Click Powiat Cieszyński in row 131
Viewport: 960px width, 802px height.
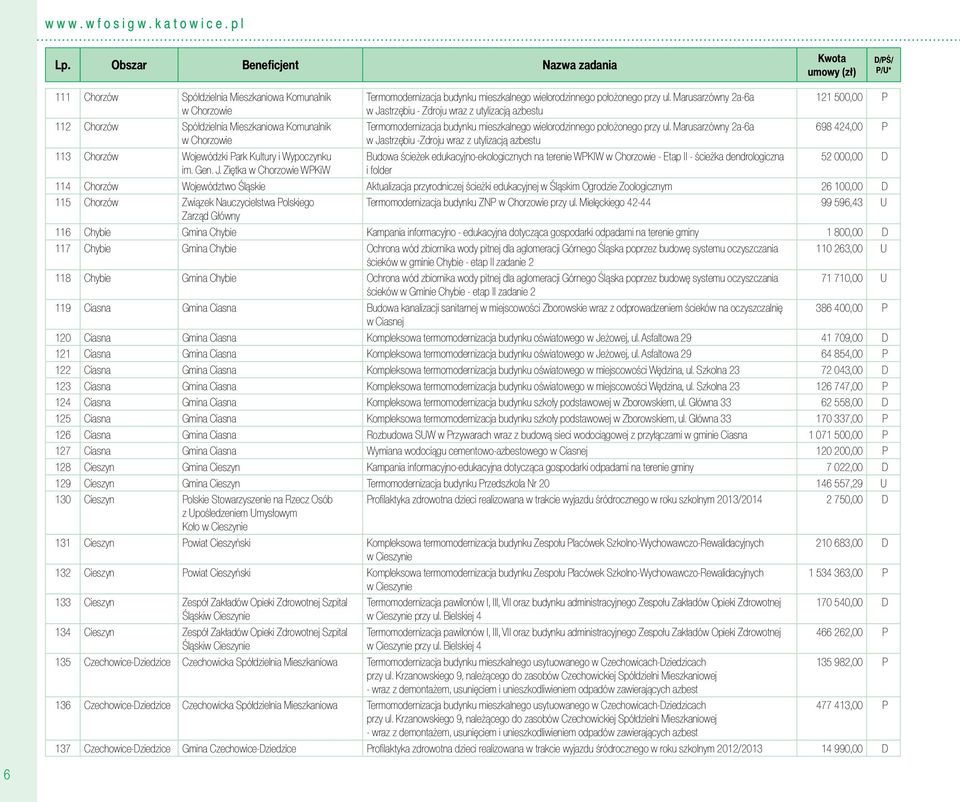tap(216, 543)
